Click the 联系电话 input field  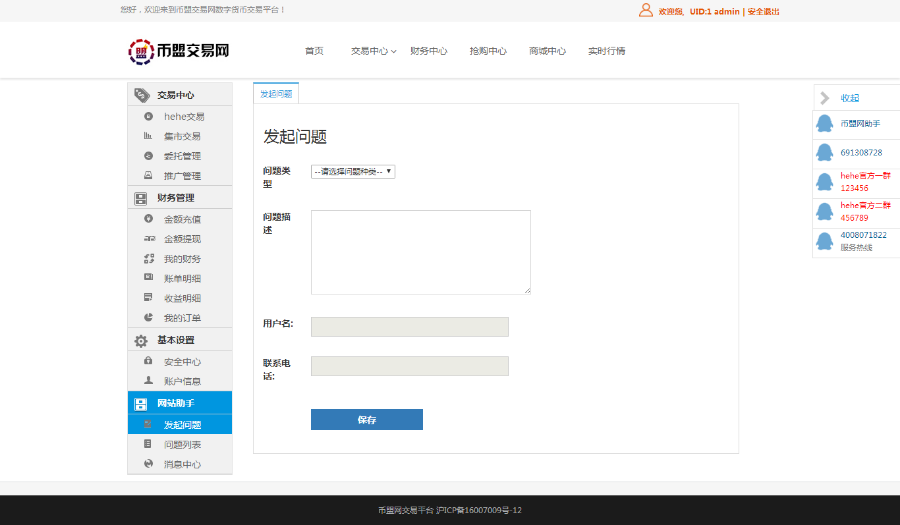point(410,366)
